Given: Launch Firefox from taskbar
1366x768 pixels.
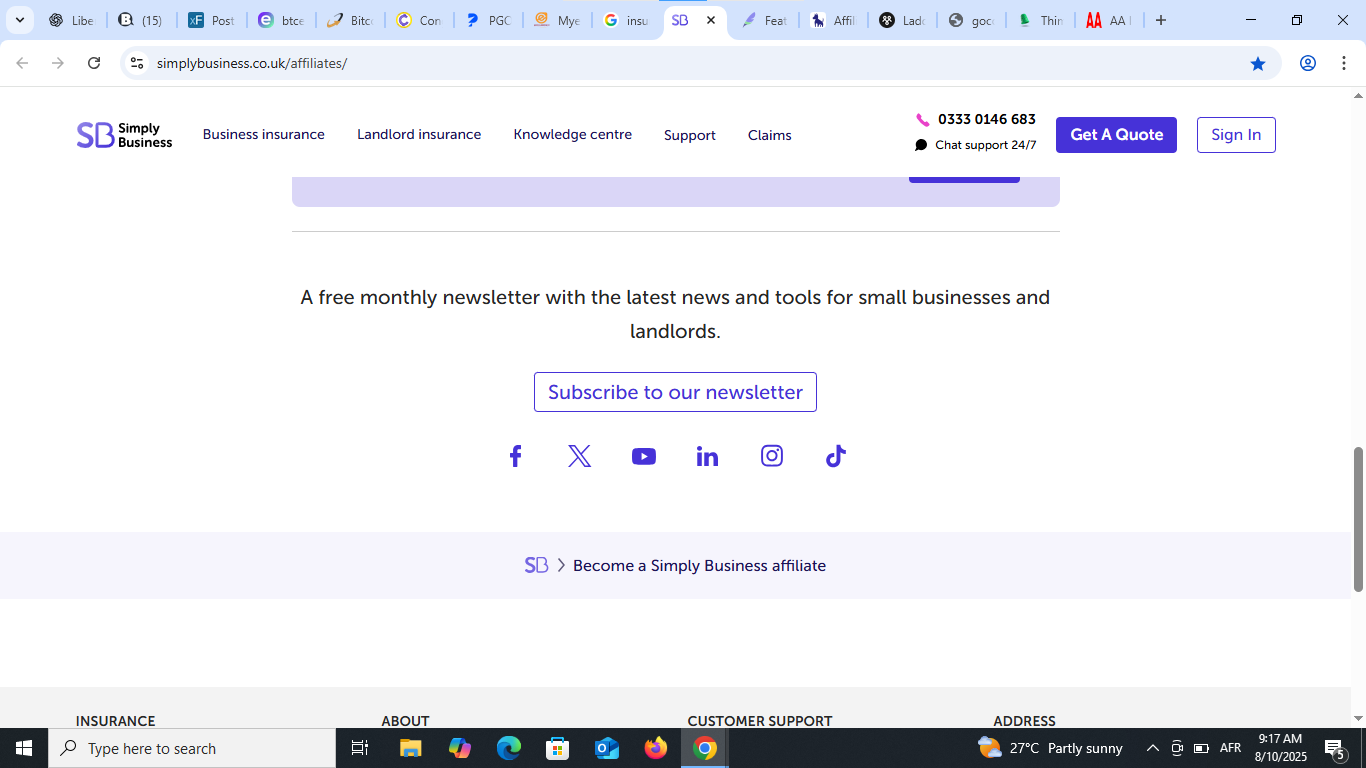Looking at the screenshot, I should tap(656, 748).
